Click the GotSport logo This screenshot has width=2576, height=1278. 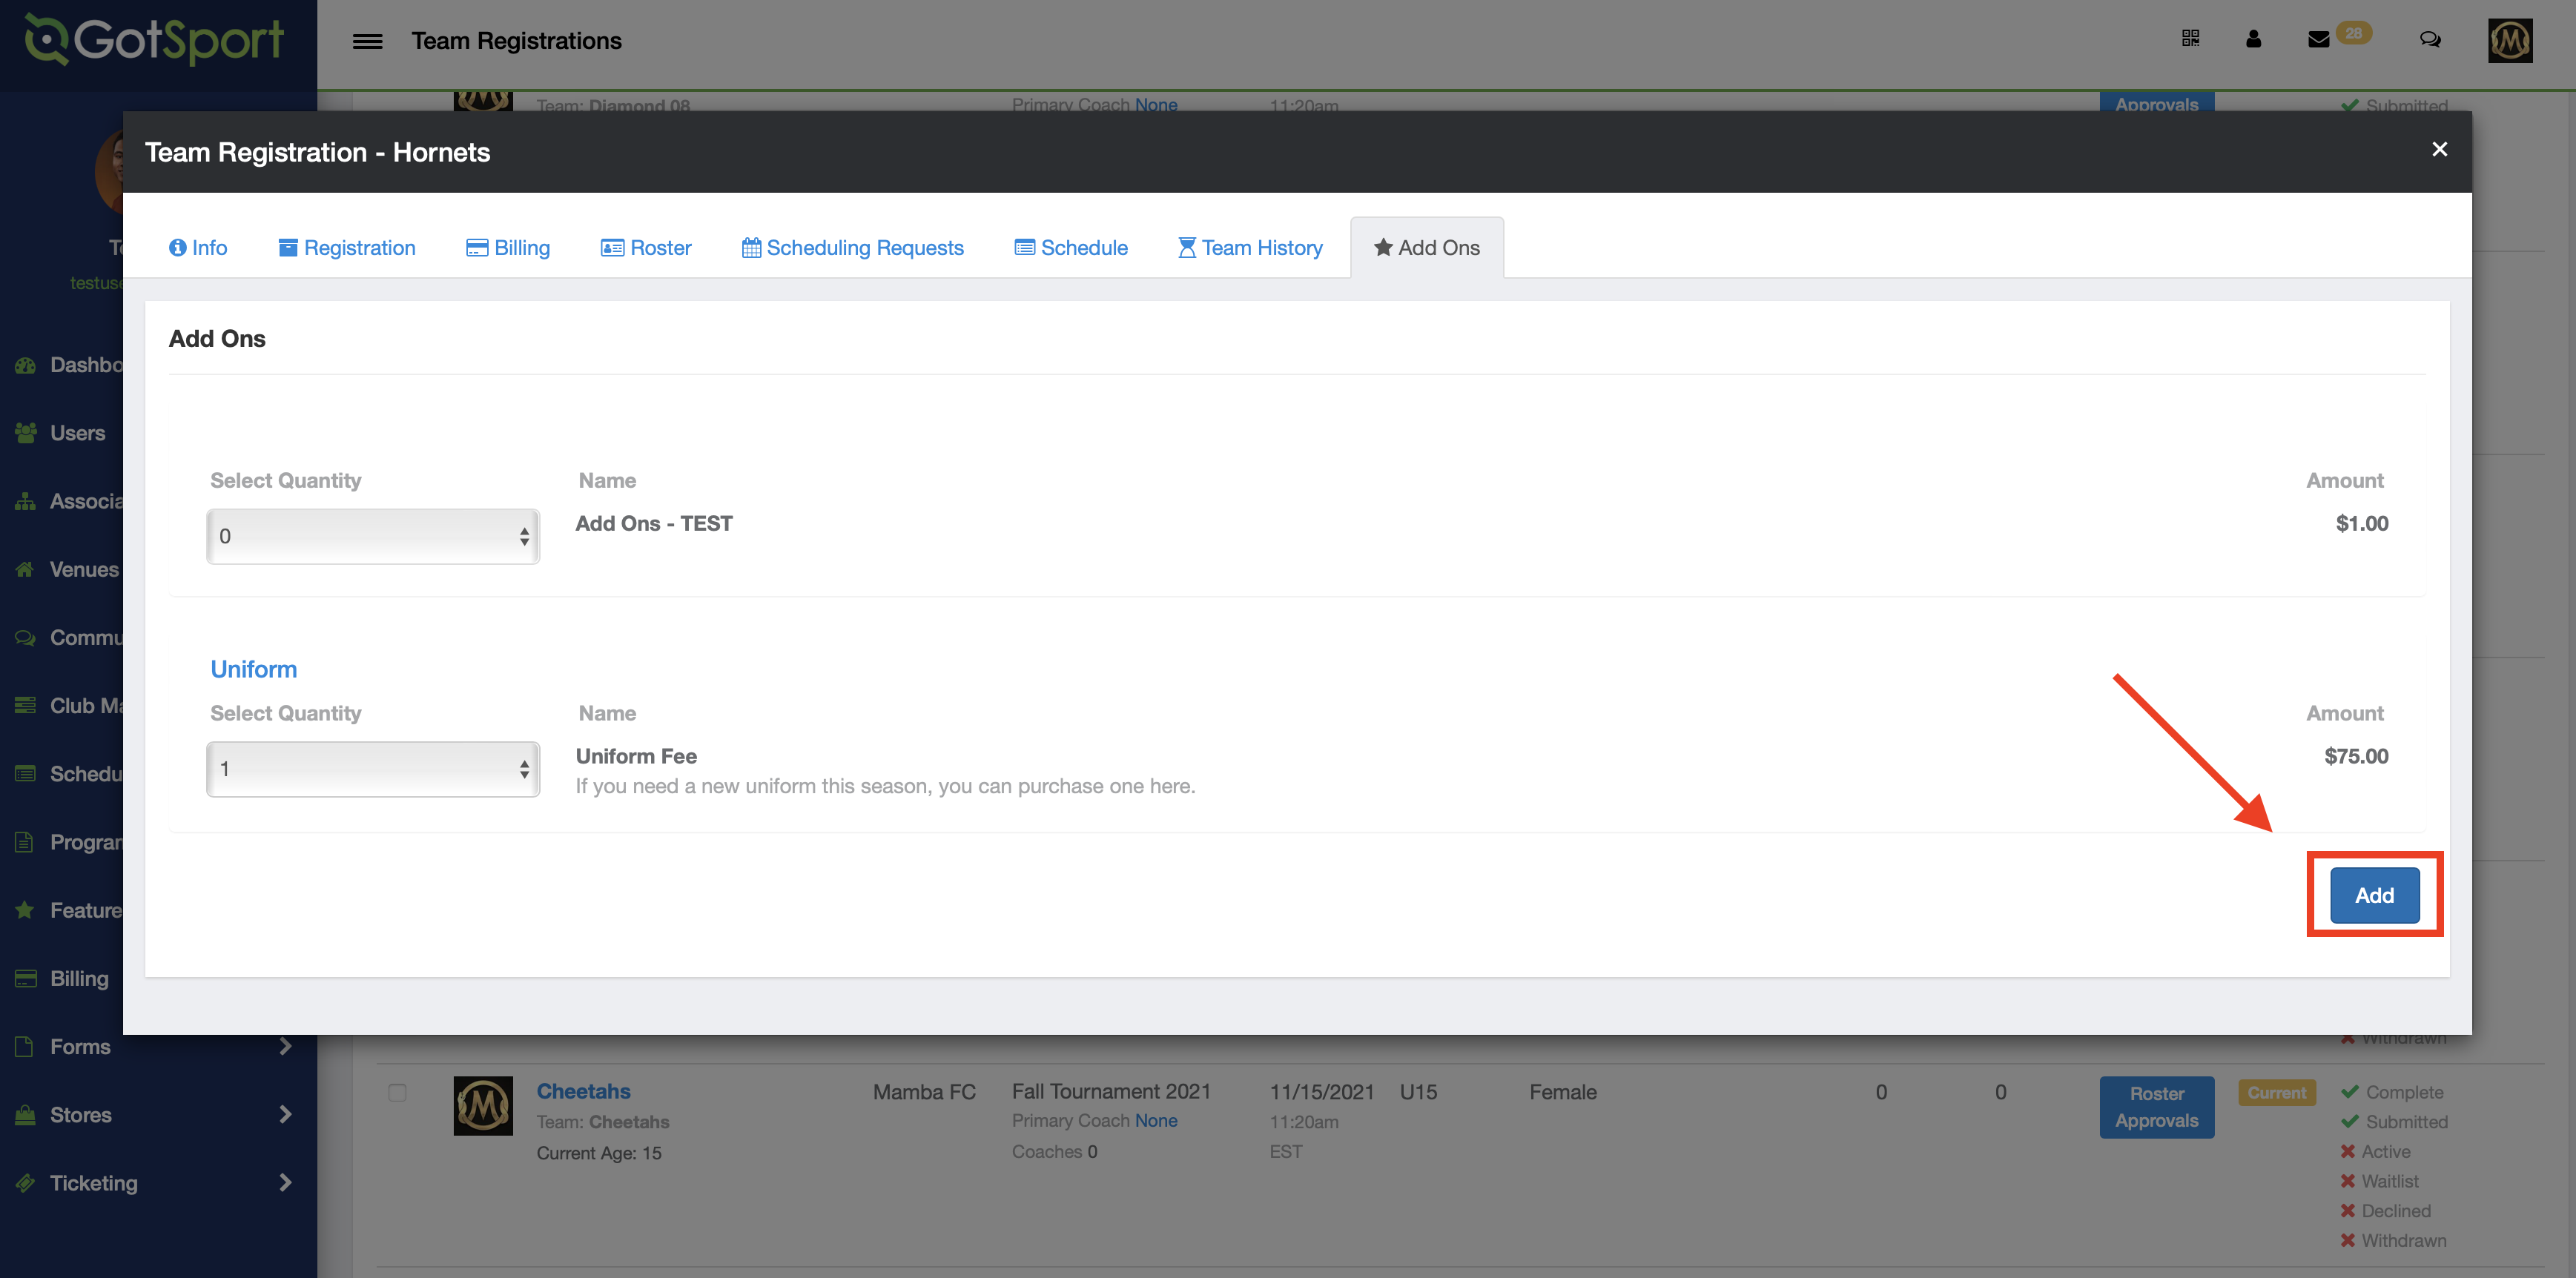155,40
